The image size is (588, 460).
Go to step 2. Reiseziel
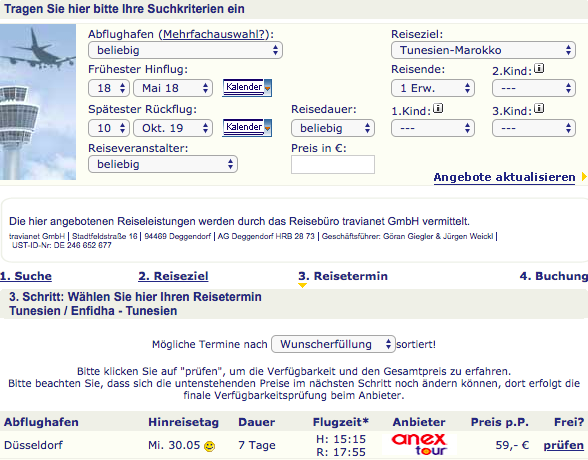(x=173, y=276)
